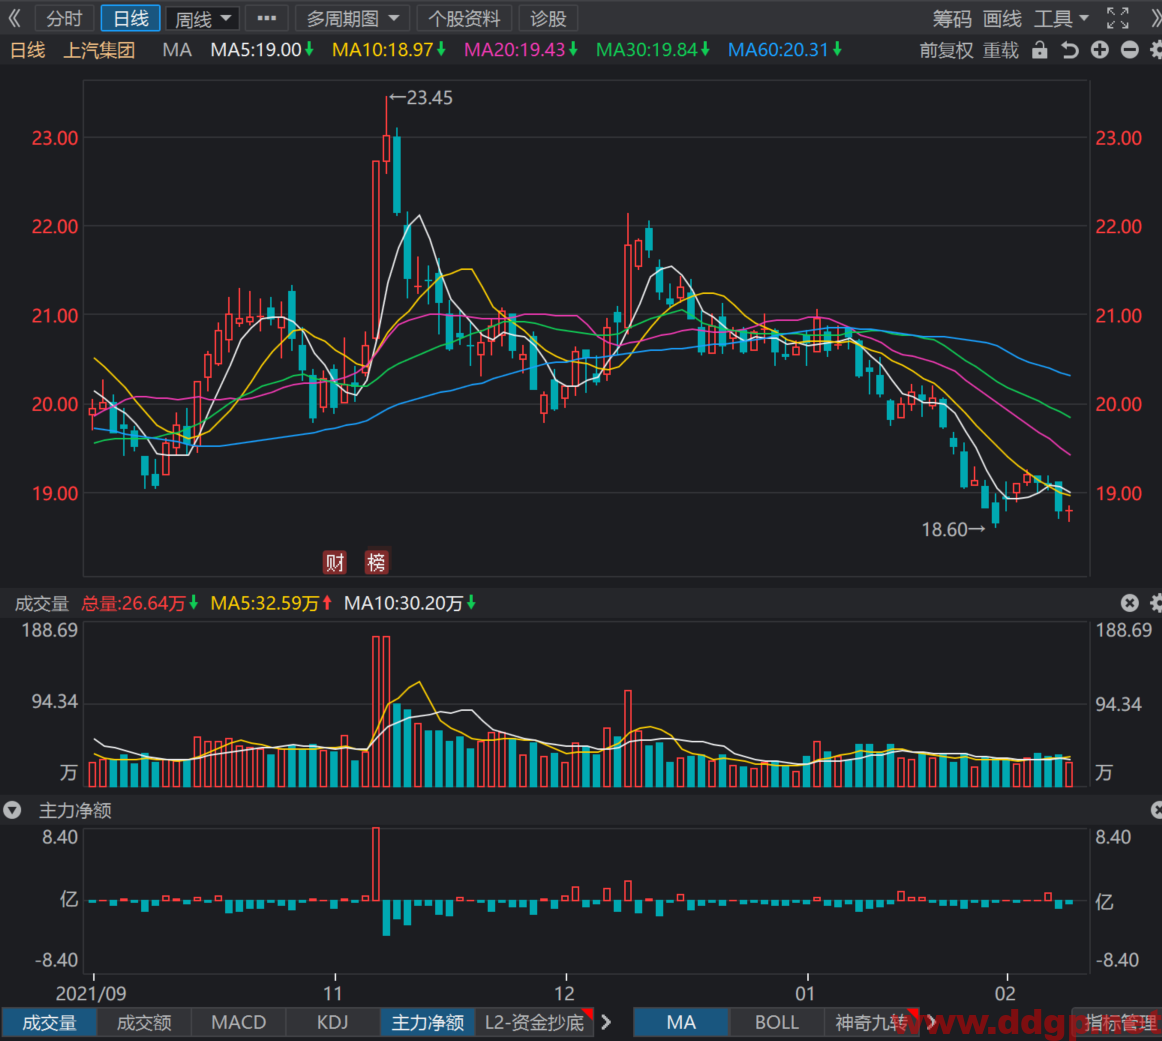Image resolution: width=1162 pixels, height=1041 pixels.
Task: Click the 18.60 low price label
Action: click(944, 530)
